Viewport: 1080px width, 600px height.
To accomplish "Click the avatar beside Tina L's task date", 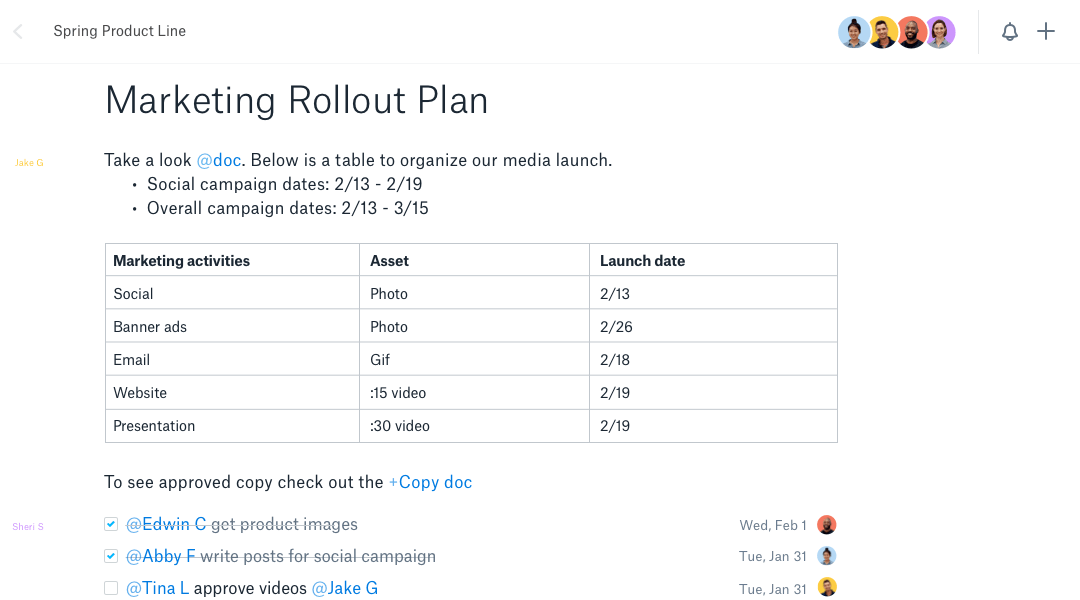I will 826,587.
